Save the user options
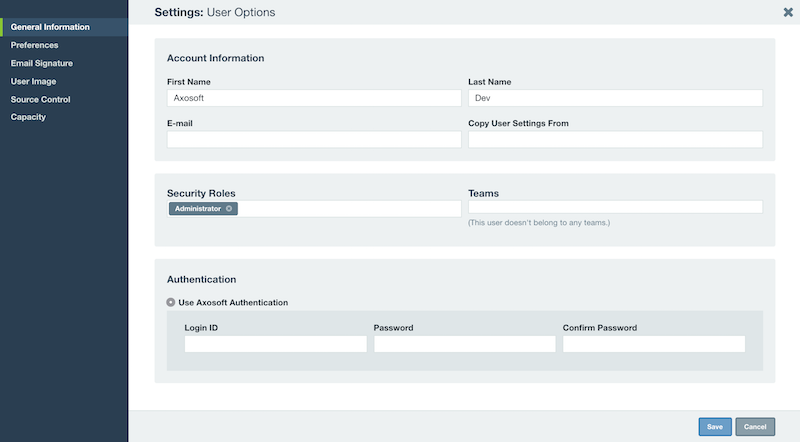800x442 pixels. [x=715, y=427]
